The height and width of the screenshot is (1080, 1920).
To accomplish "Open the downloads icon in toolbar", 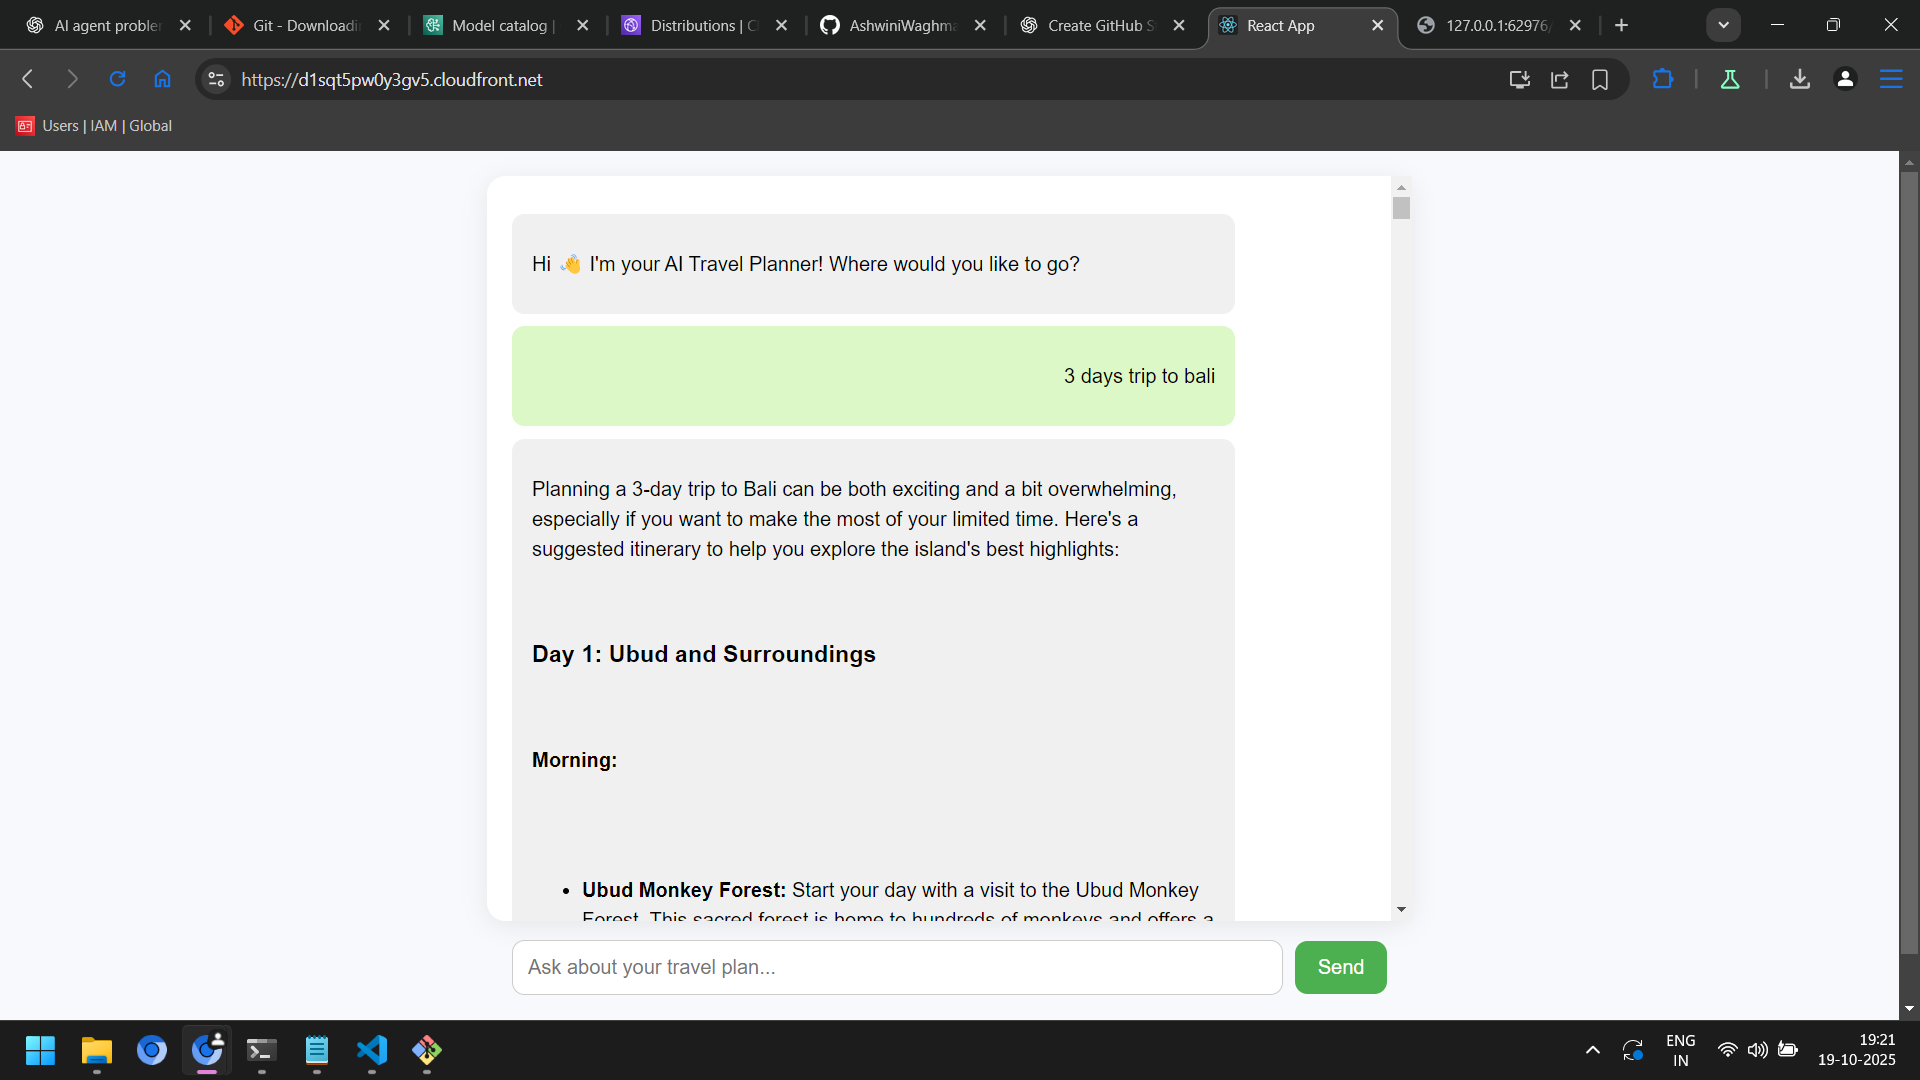I will point(1799,79).
